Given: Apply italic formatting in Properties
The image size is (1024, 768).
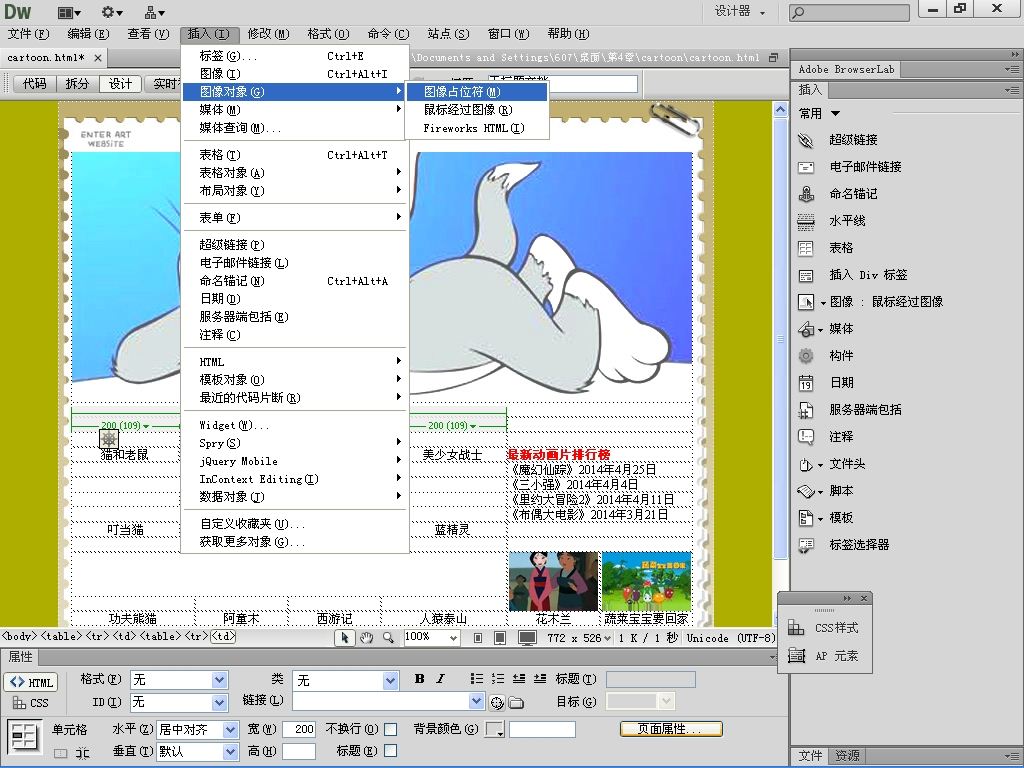Looking at the screenshot, I should point(441,679).
